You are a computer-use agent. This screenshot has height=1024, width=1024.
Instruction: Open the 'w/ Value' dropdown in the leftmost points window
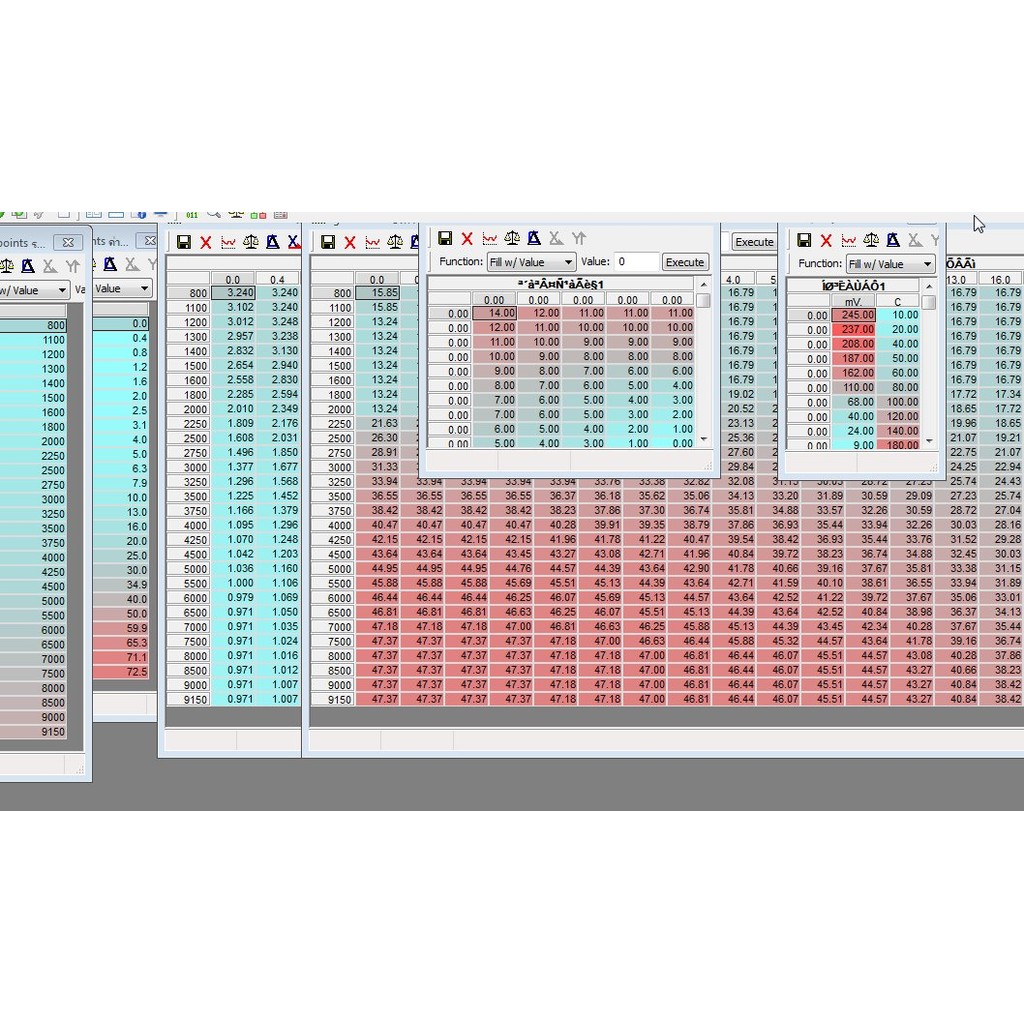point(34,290)
